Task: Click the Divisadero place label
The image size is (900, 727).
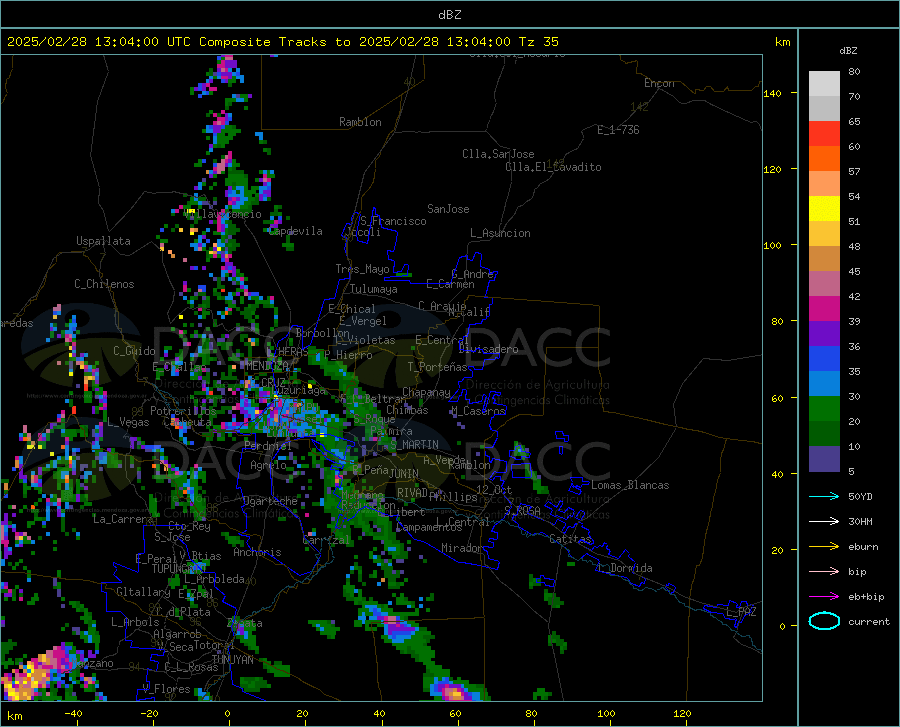Action: pos(488,349)
